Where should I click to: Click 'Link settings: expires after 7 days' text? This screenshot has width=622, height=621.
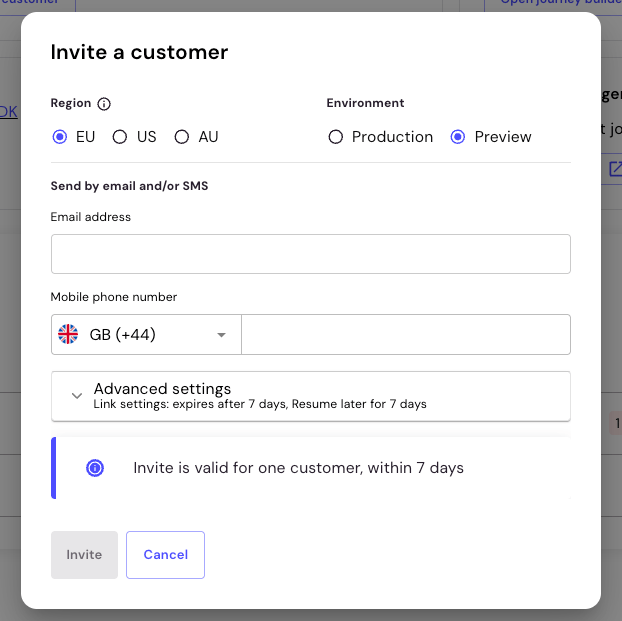(190, 404)
